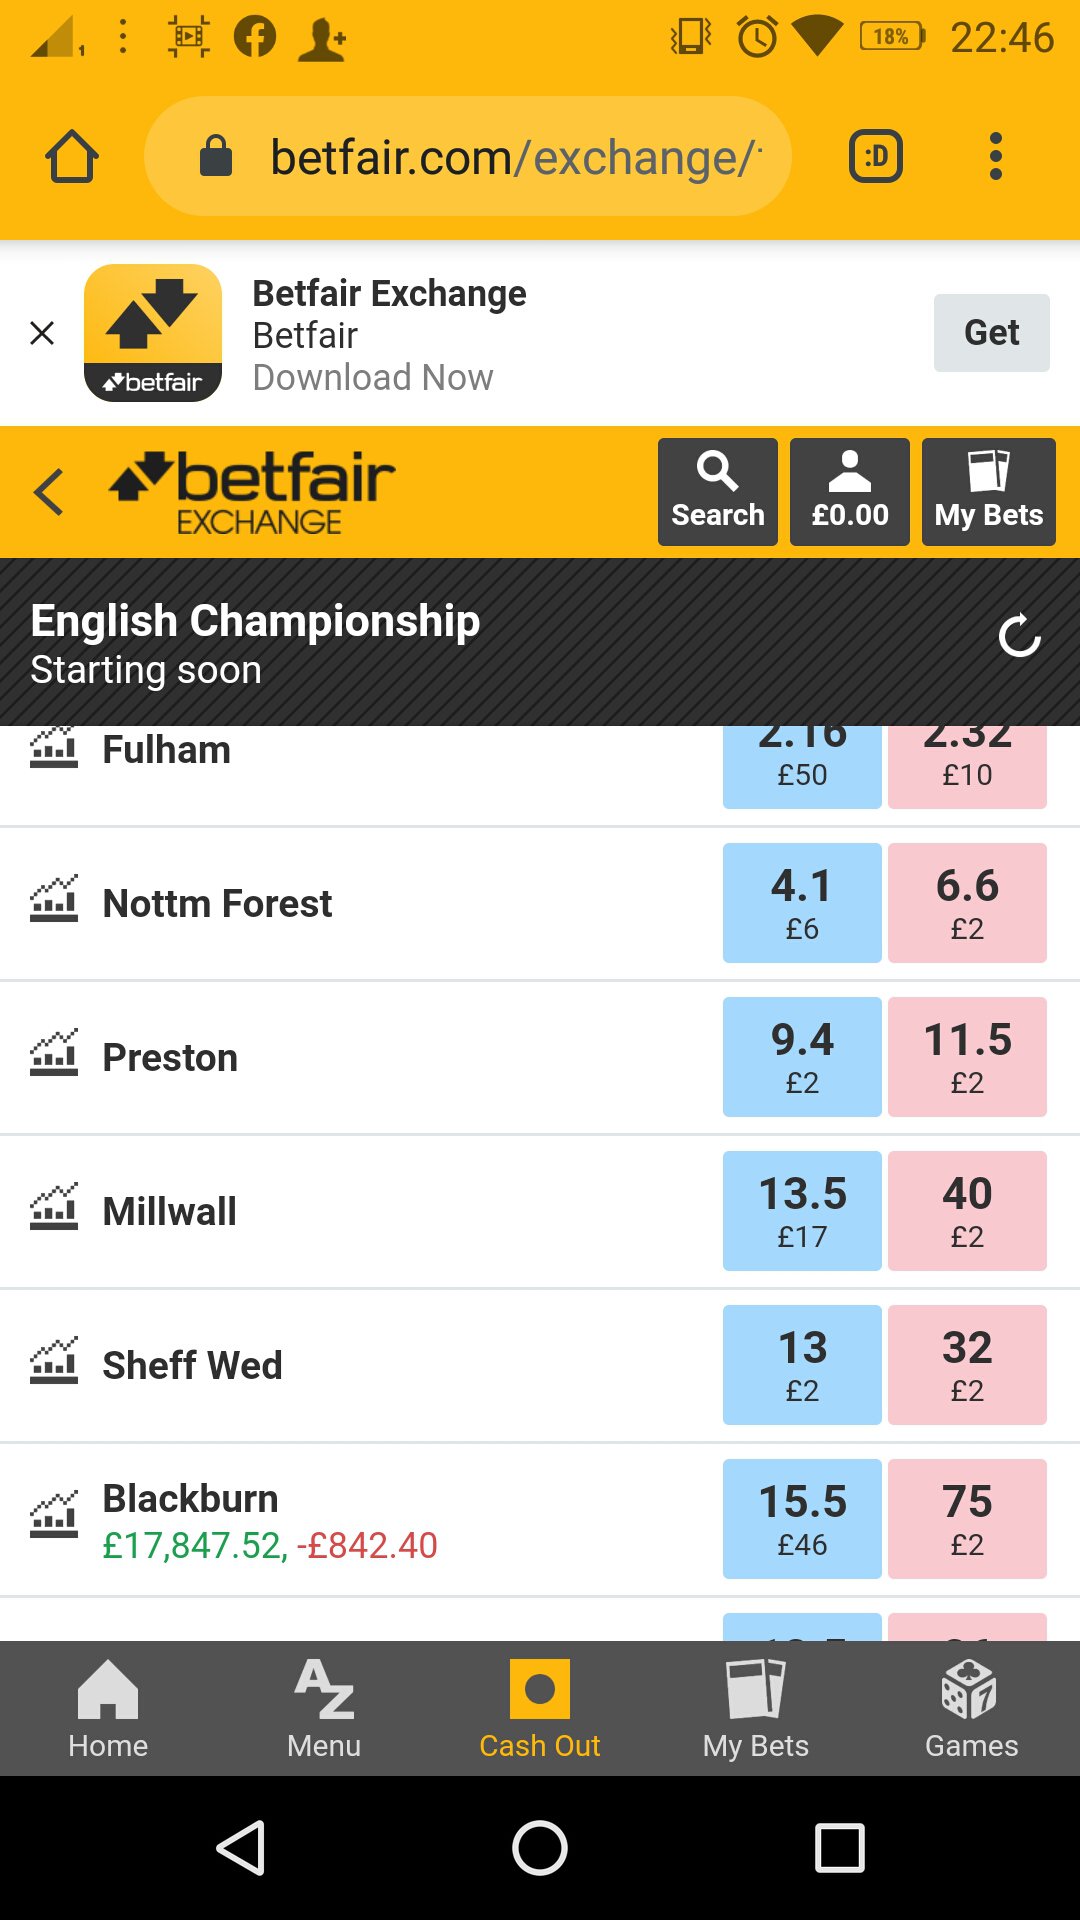Open the Search button in Betfair header
The height and width of the screenshot is (1920, 1080).
coord(717,491)
